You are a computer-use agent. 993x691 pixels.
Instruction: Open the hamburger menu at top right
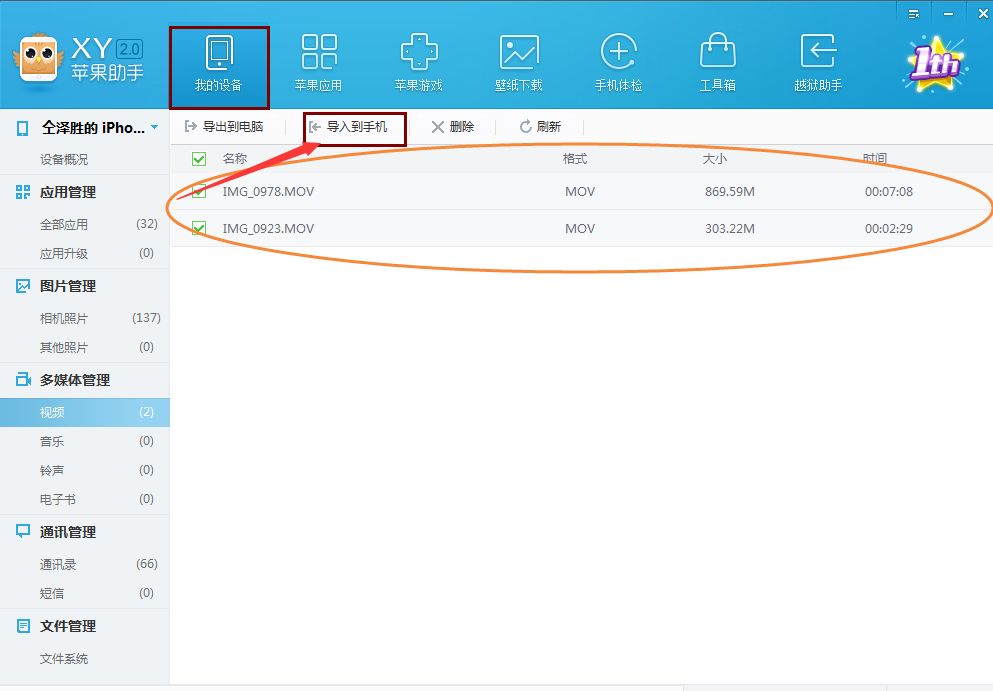[x=913, y=13]
